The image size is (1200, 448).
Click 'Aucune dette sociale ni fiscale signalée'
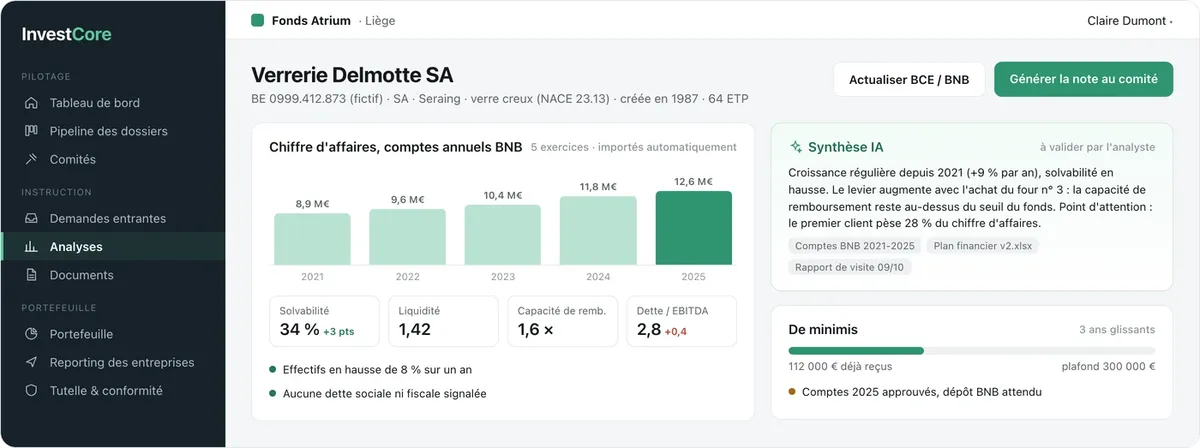click(x=384, y=394)
